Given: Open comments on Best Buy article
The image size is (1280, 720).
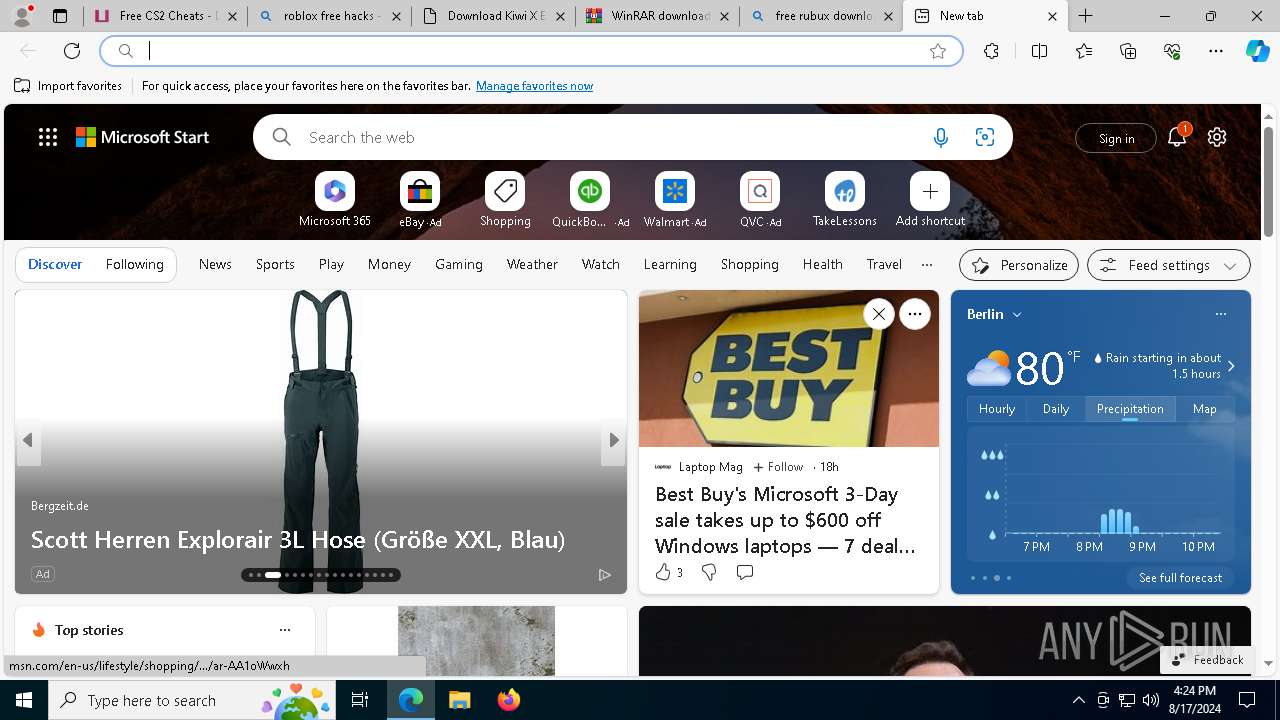Looking at the screenshot, I should coord(745,572).
